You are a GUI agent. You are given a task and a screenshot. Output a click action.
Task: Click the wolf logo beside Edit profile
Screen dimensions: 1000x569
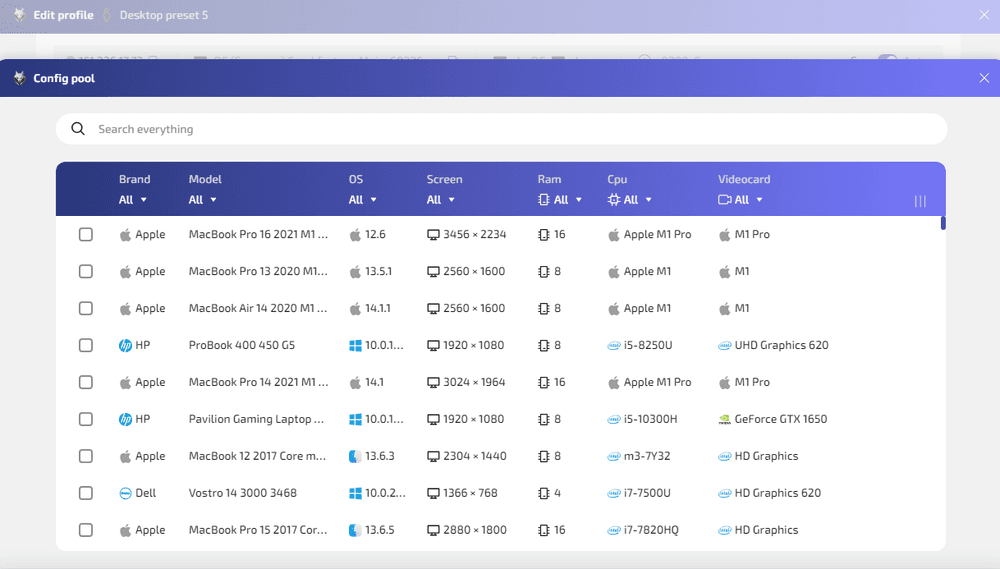[20, 15]
